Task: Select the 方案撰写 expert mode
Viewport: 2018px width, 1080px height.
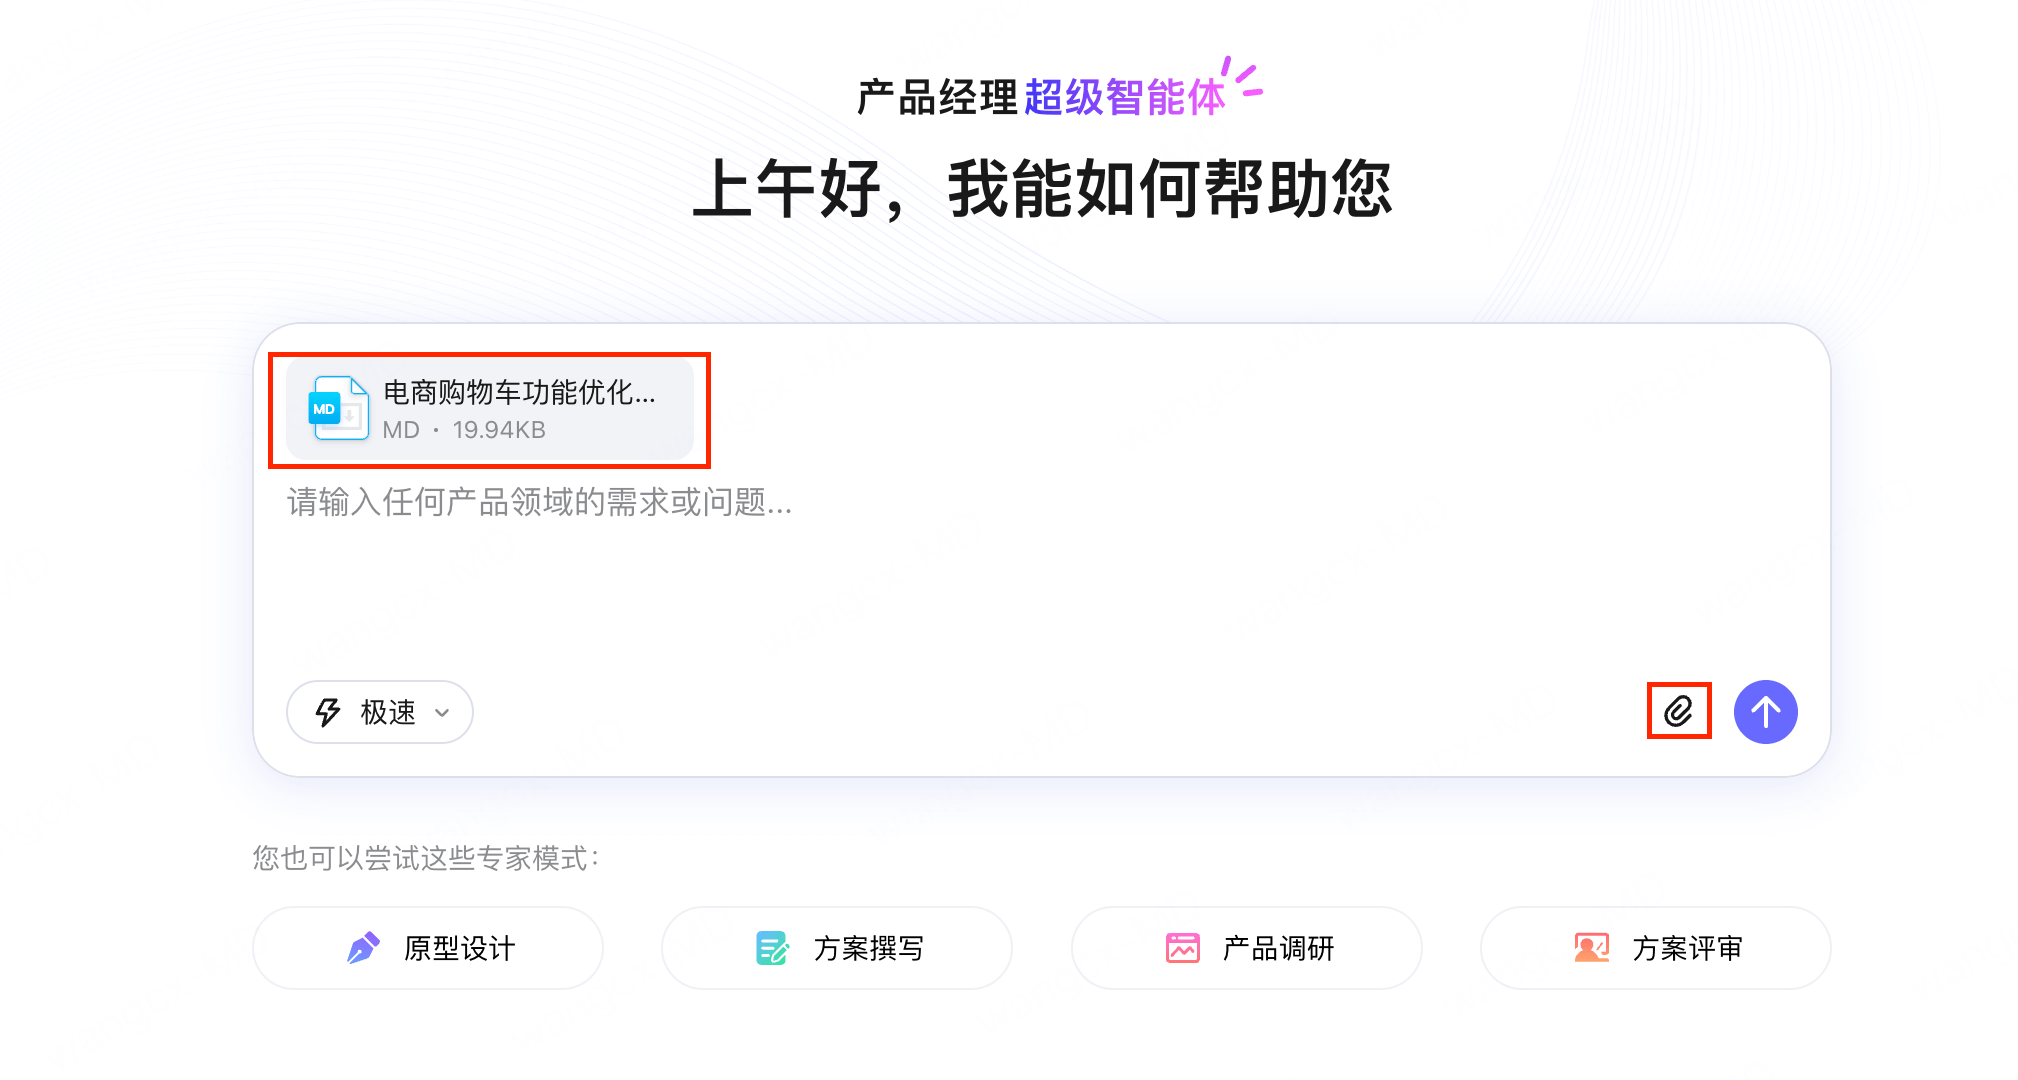Action: tap(837, 948)
